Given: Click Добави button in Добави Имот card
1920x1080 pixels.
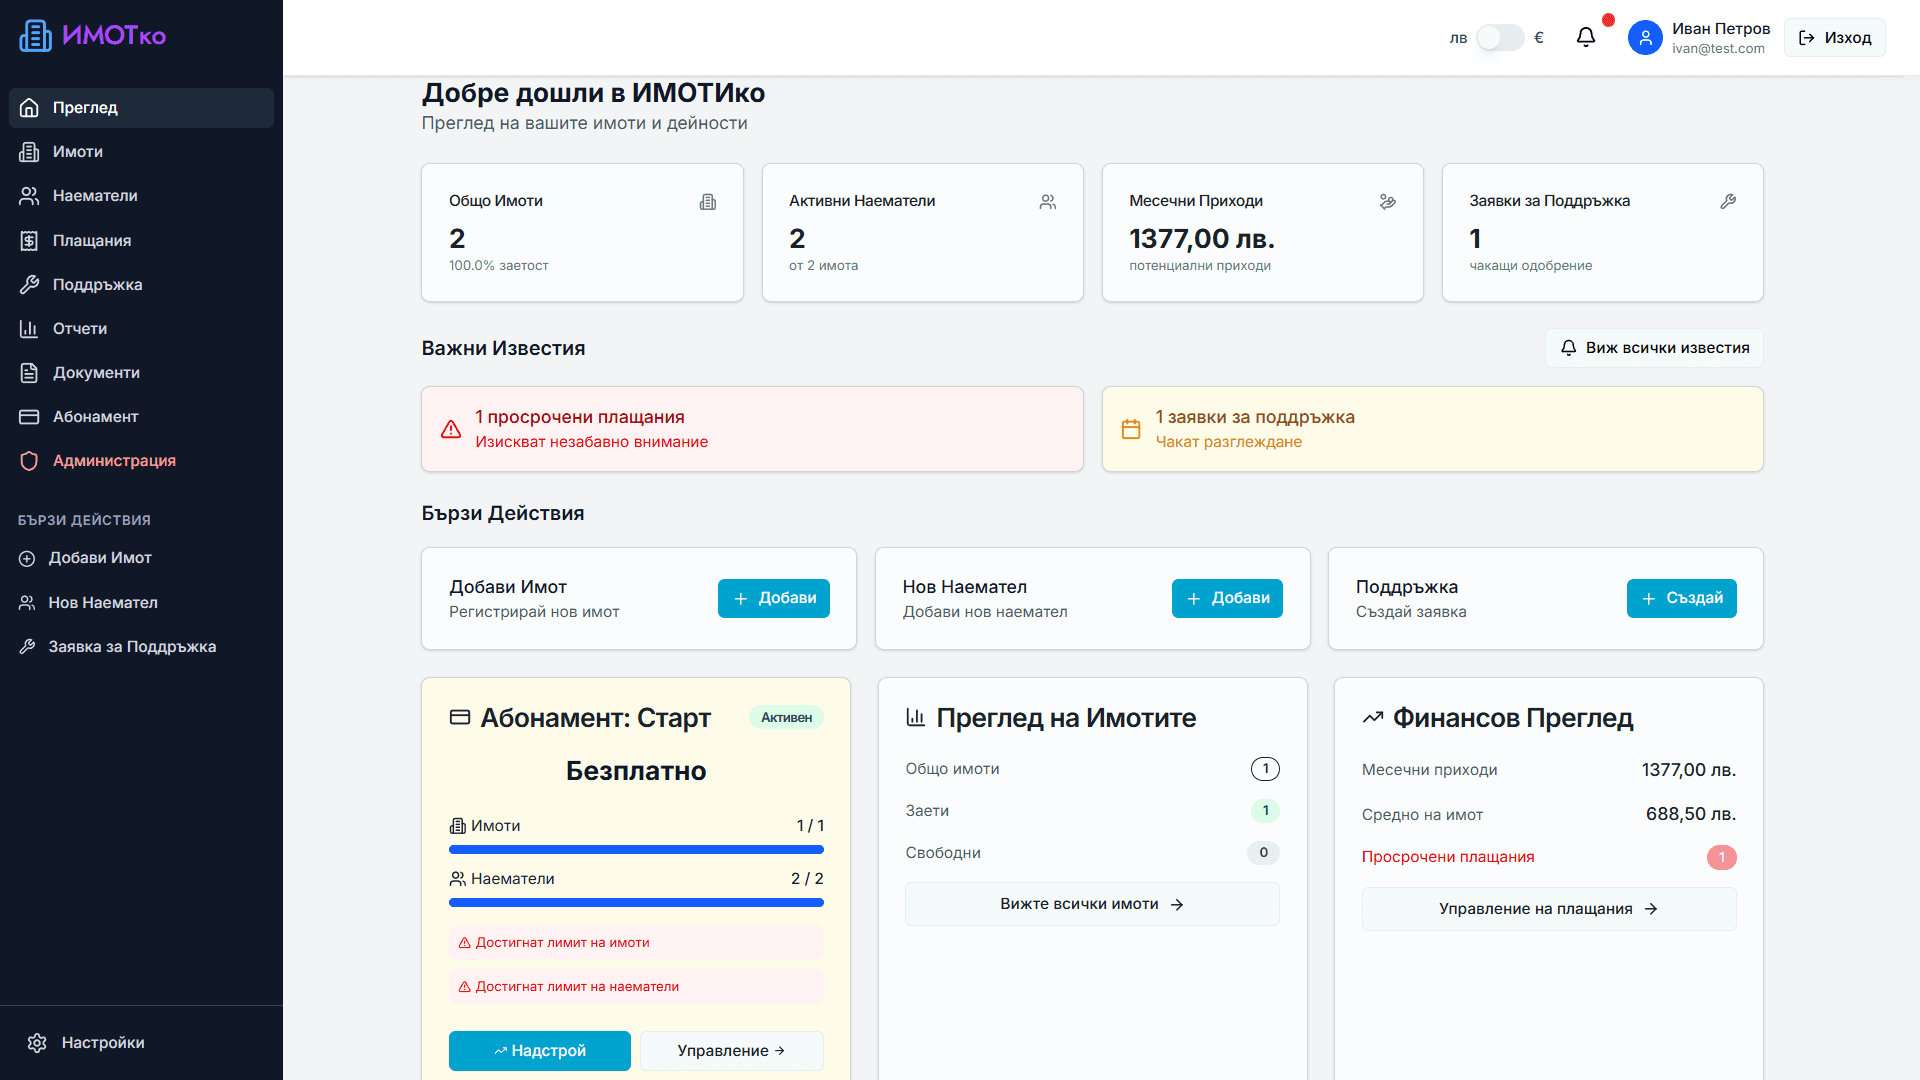Looking at the screenshot, I should 774,598.
